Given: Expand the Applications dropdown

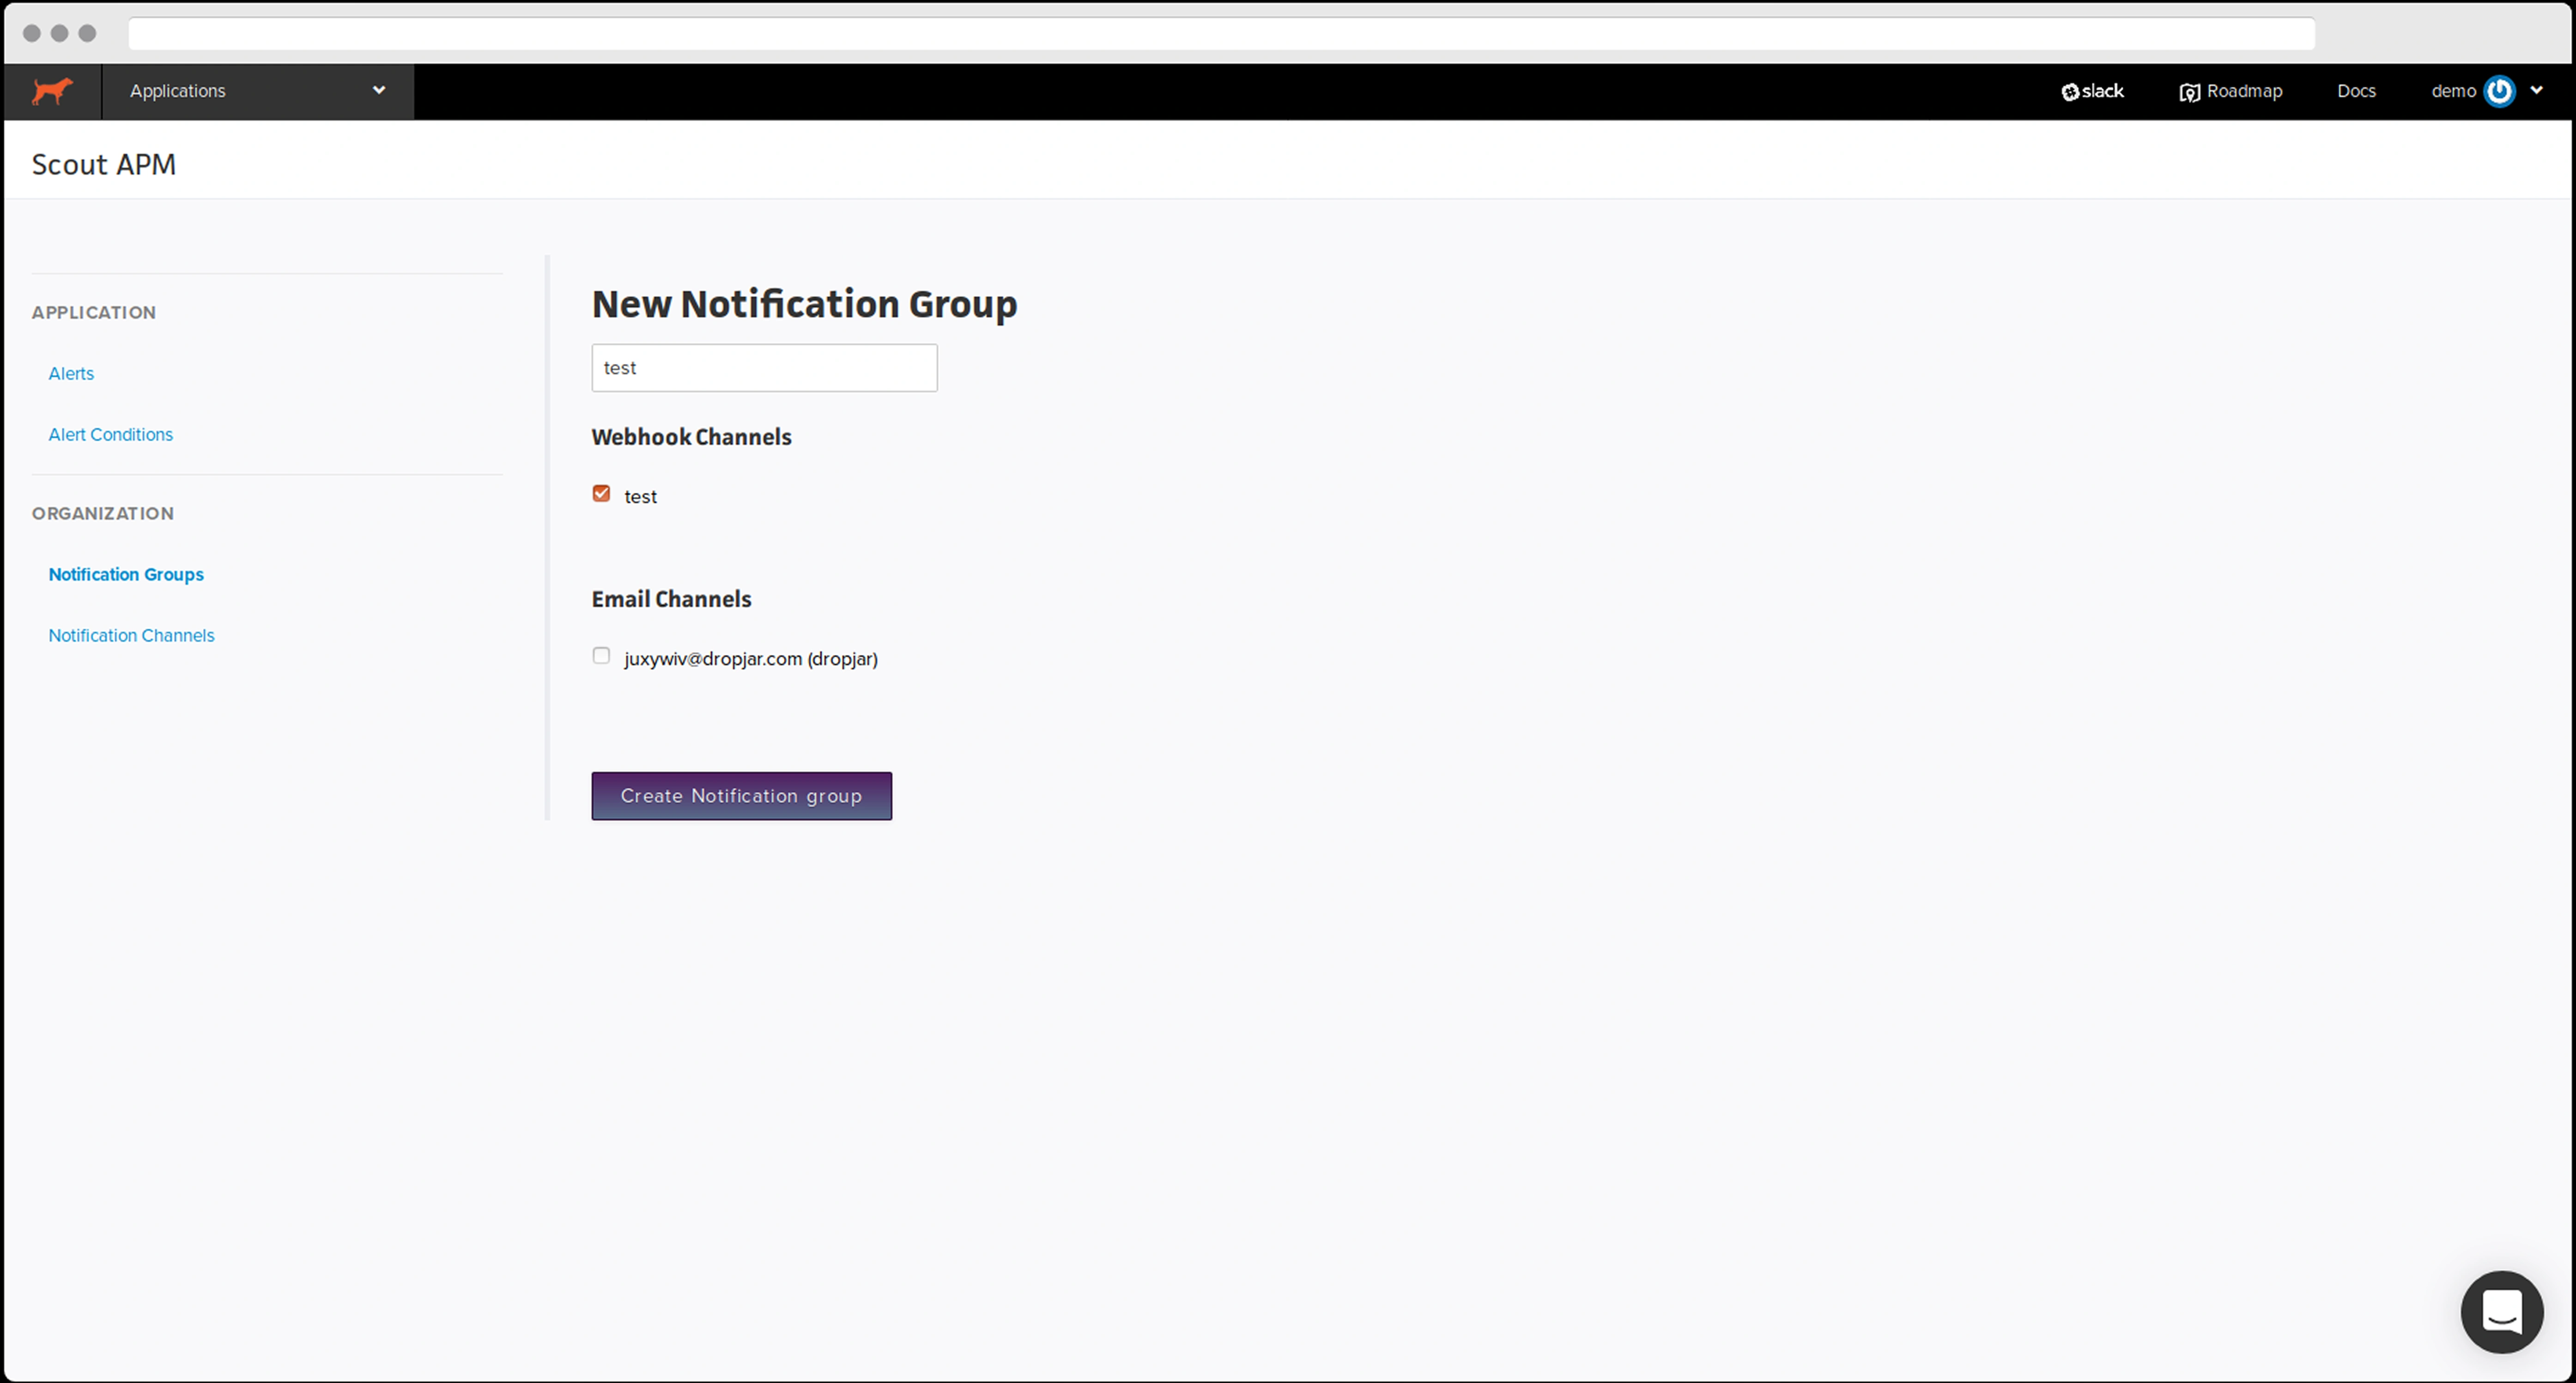Looking at the screenshot, I should tap(257, 91).
